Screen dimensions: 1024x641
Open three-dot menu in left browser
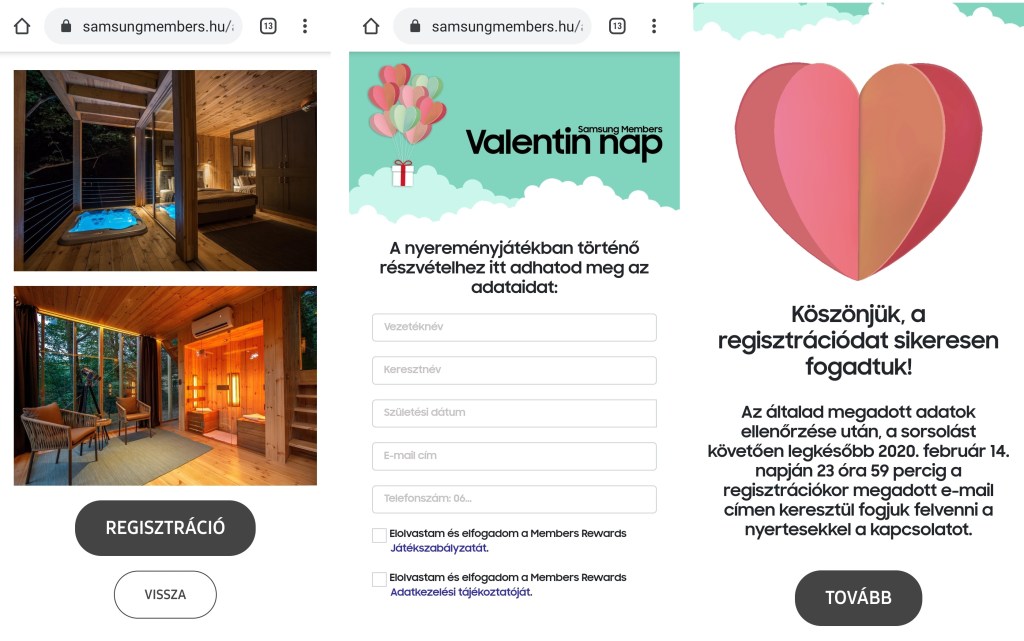(305, 26)
